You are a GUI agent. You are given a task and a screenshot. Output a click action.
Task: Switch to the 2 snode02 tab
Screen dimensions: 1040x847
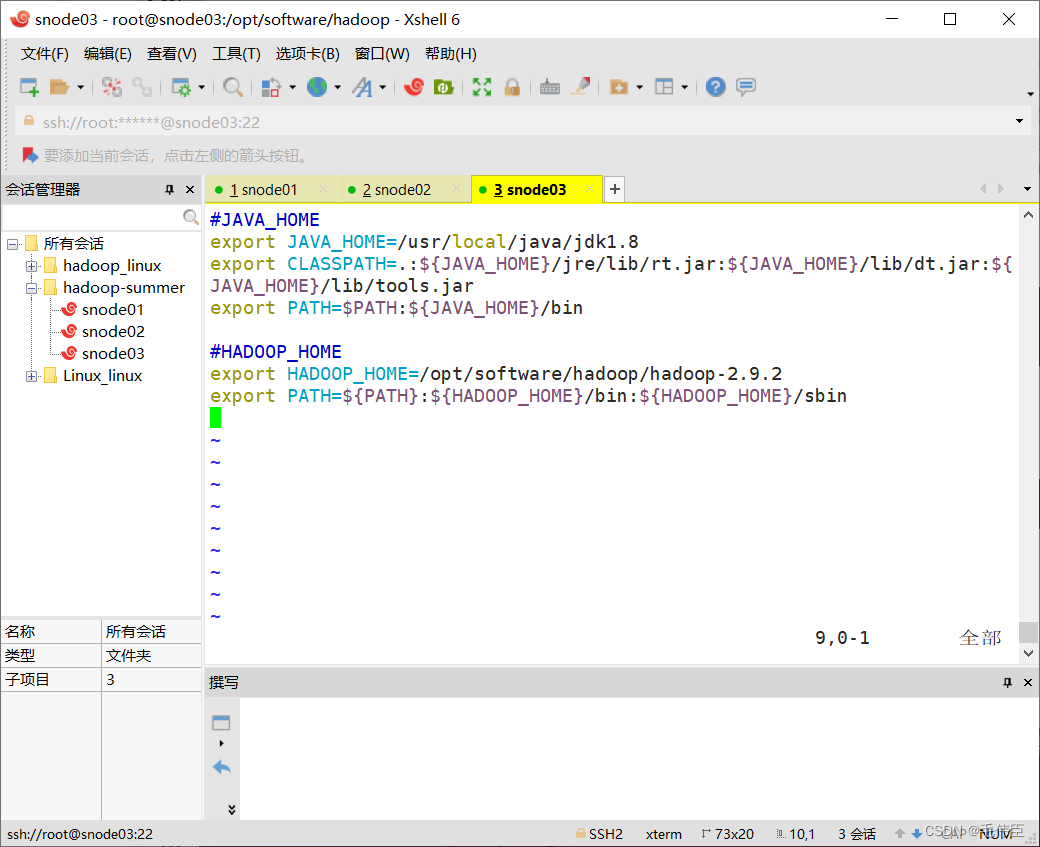(396, 190)
